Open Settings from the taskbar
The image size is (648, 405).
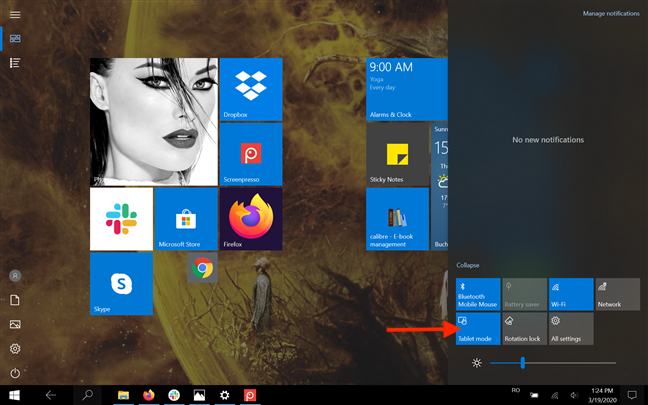224,395
